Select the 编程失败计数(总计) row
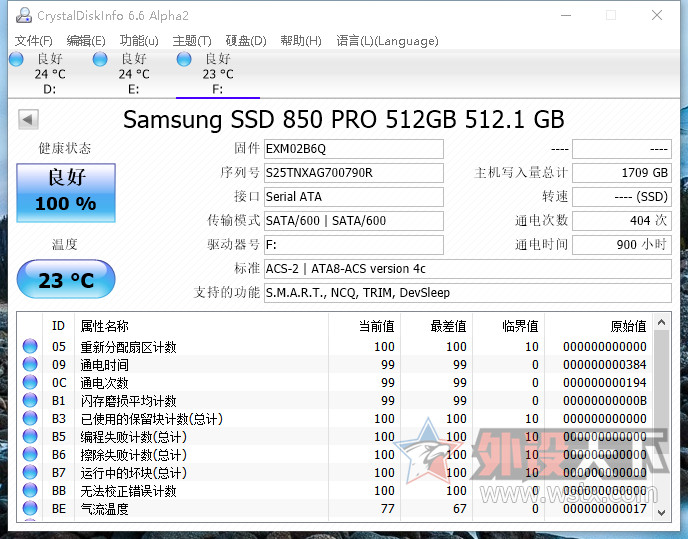The image size is (688, 539). [x=335, y=436]
